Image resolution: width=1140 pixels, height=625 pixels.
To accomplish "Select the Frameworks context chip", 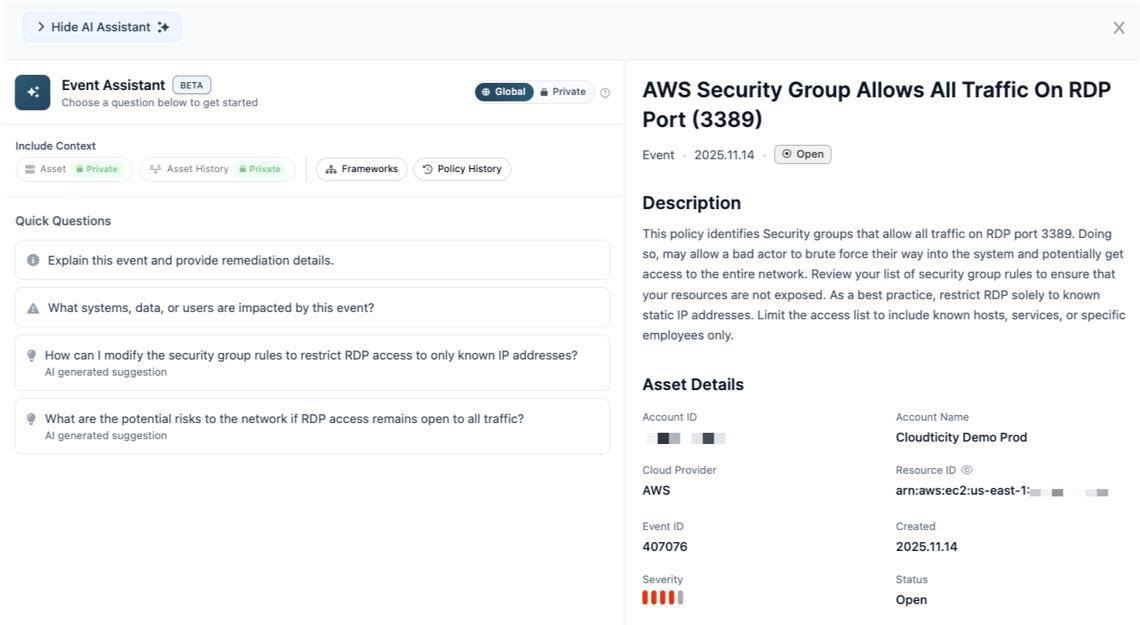I will pyautogui.click(x=360, y=169).
